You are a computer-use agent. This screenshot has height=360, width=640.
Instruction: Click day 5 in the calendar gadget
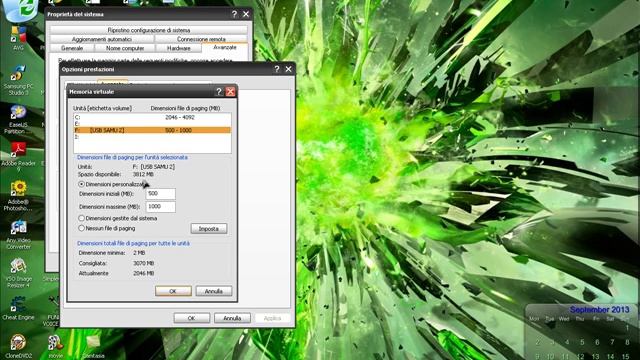[582, 342]
